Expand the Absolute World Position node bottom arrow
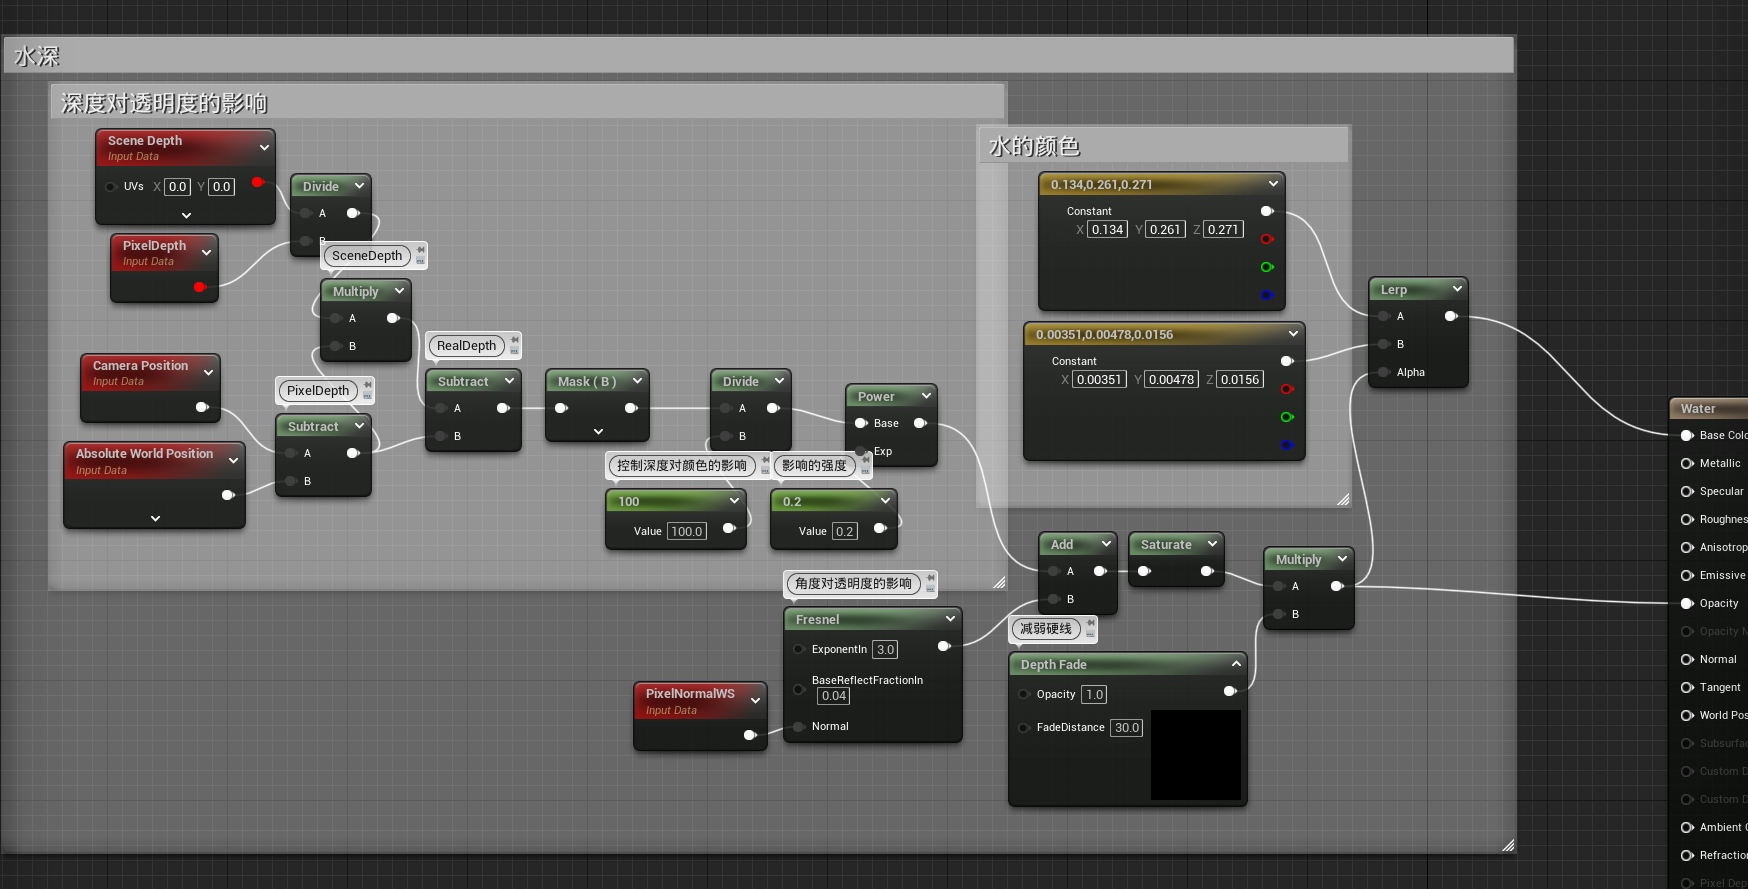Image resolution: width=1748 pixels, height=889 pixels. 155,518
